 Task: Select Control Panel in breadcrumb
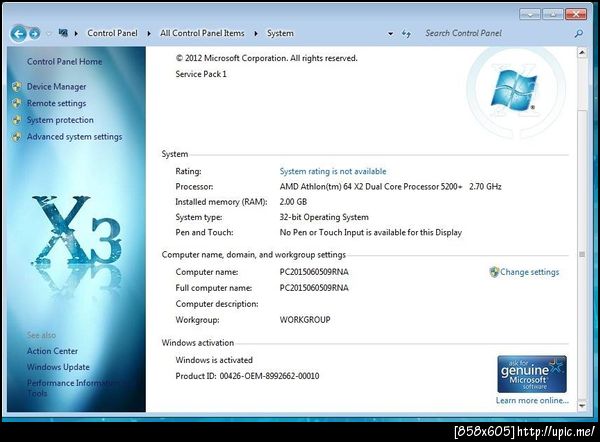[x=112, y=33]
